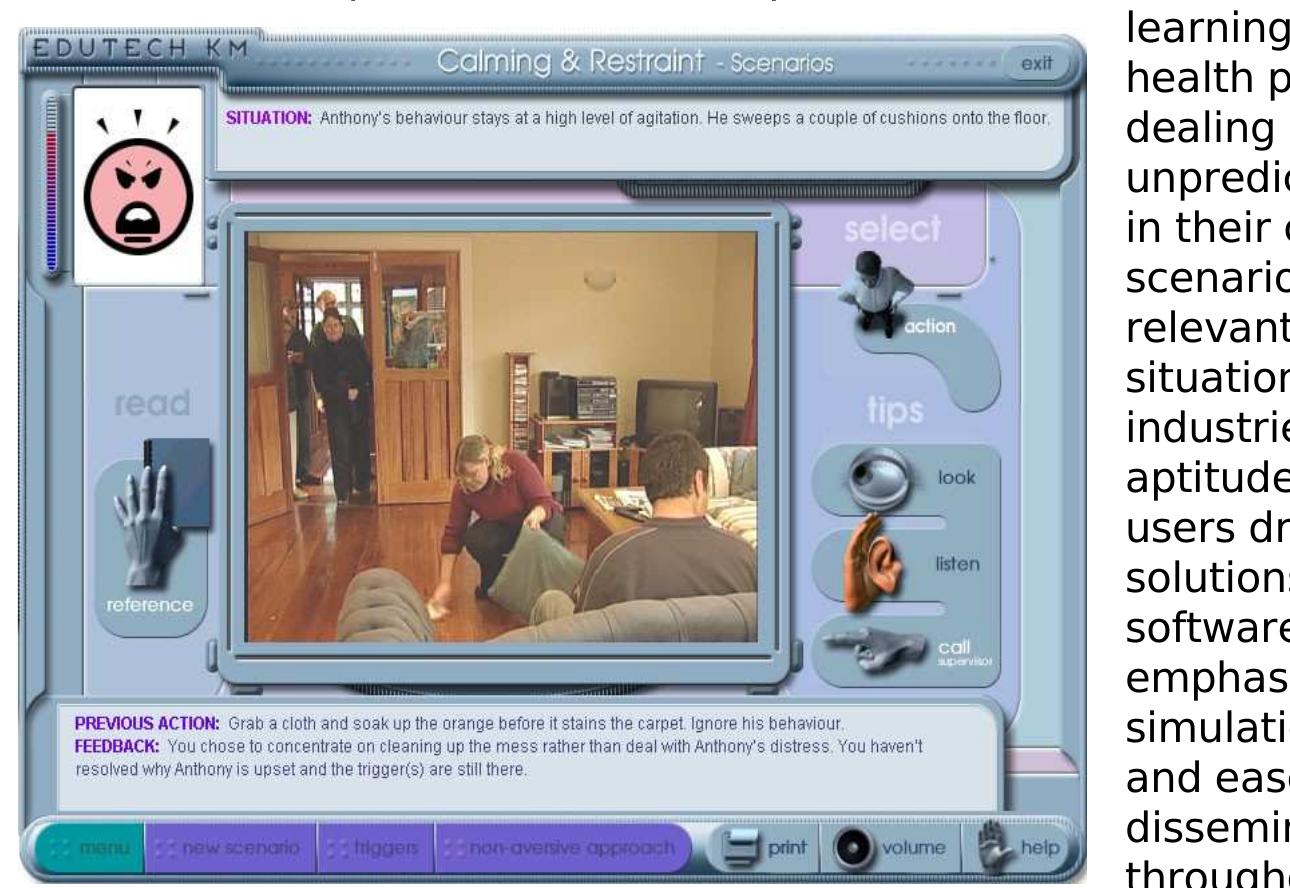Click the printer icon

[741, 850]
